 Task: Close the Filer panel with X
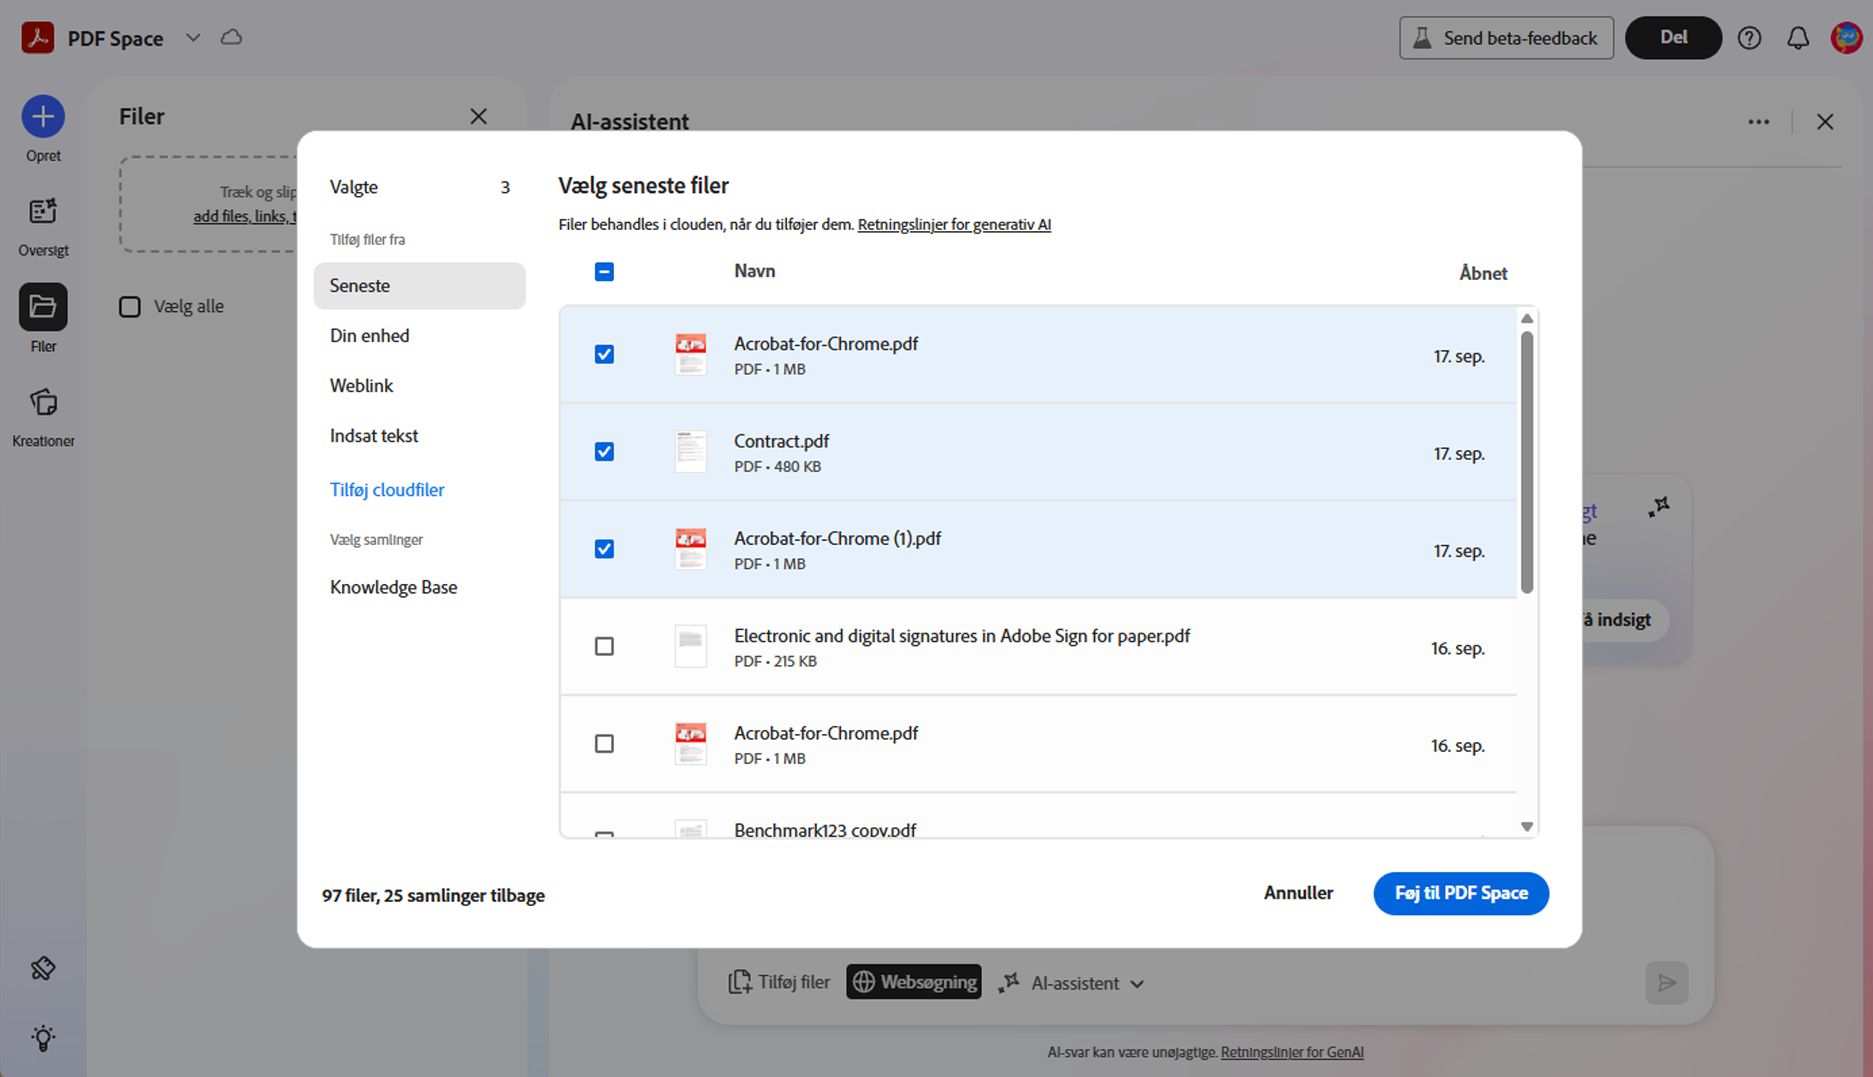coord(478,117)
